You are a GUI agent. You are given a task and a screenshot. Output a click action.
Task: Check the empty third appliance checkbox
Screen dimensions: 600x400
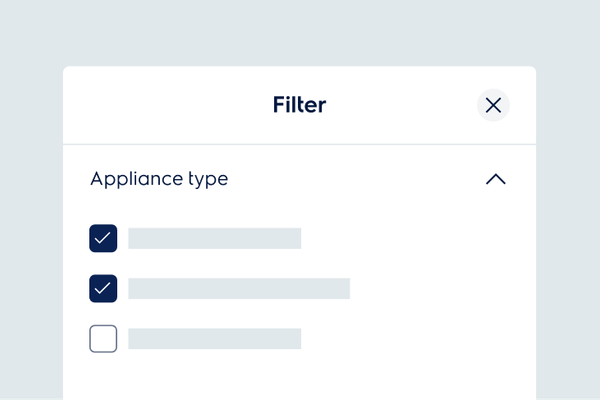[x=103, y=339]
